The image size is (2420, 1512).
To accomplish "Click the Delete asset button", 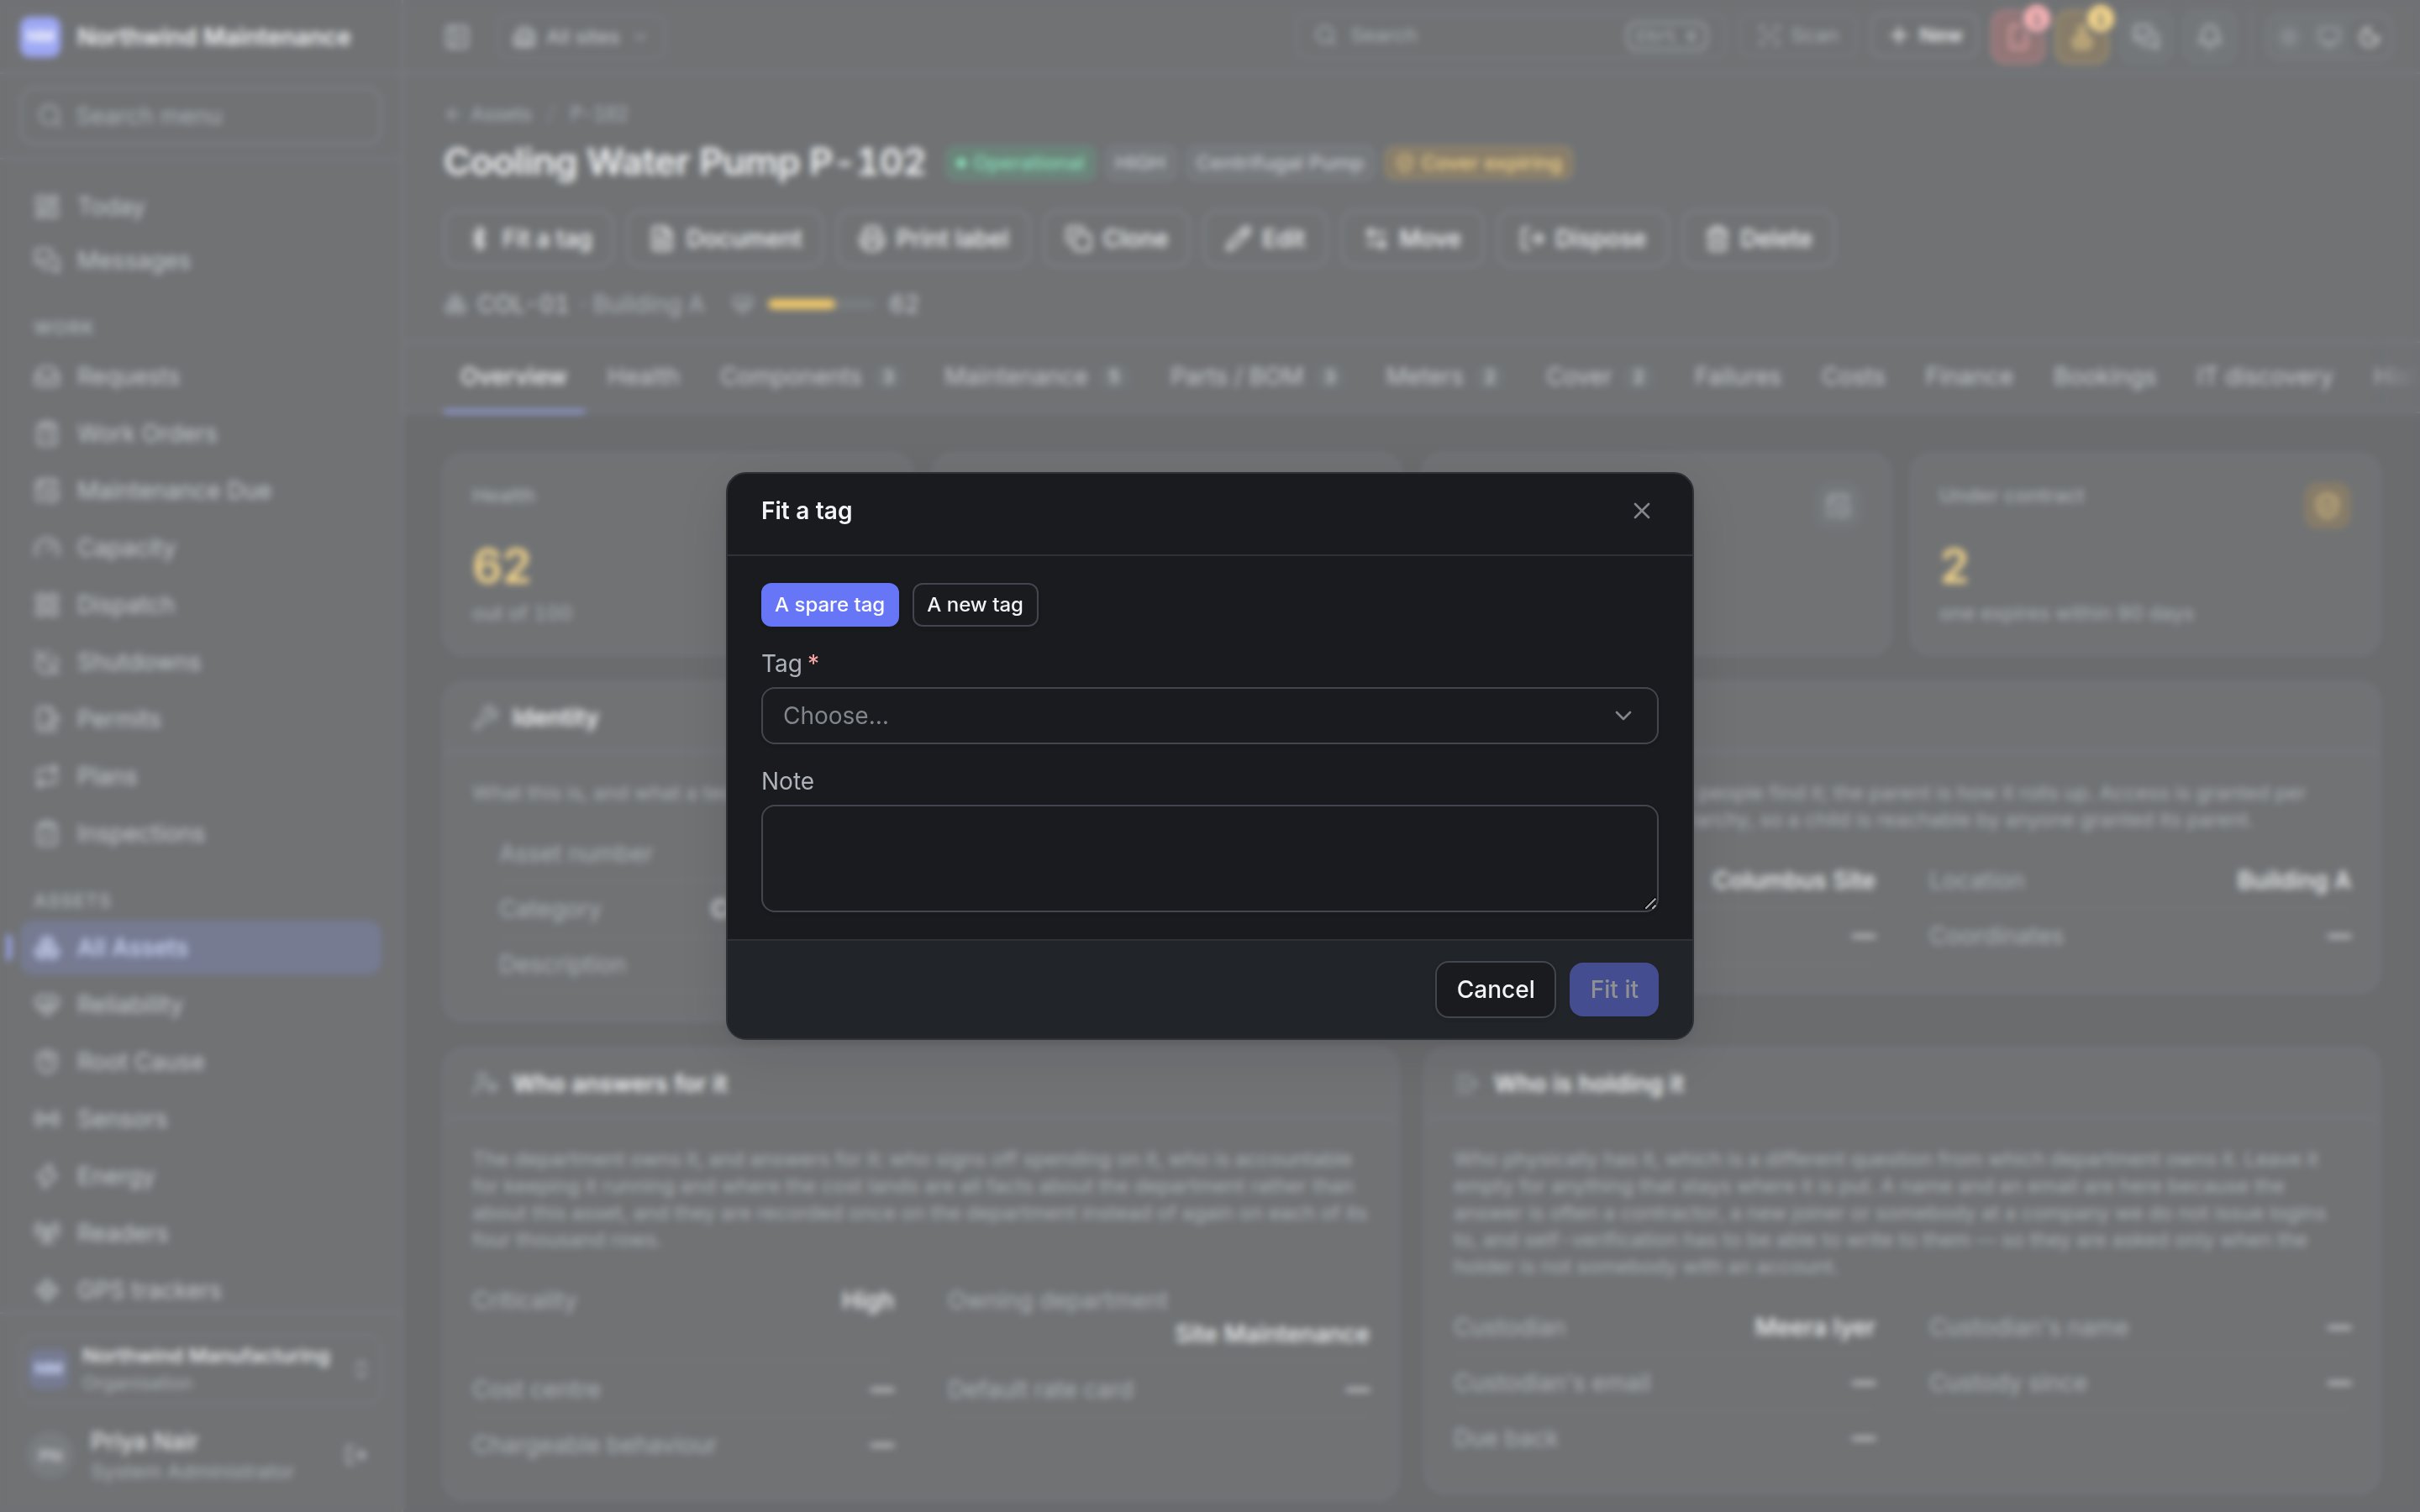I will (x=1759, y=239).
